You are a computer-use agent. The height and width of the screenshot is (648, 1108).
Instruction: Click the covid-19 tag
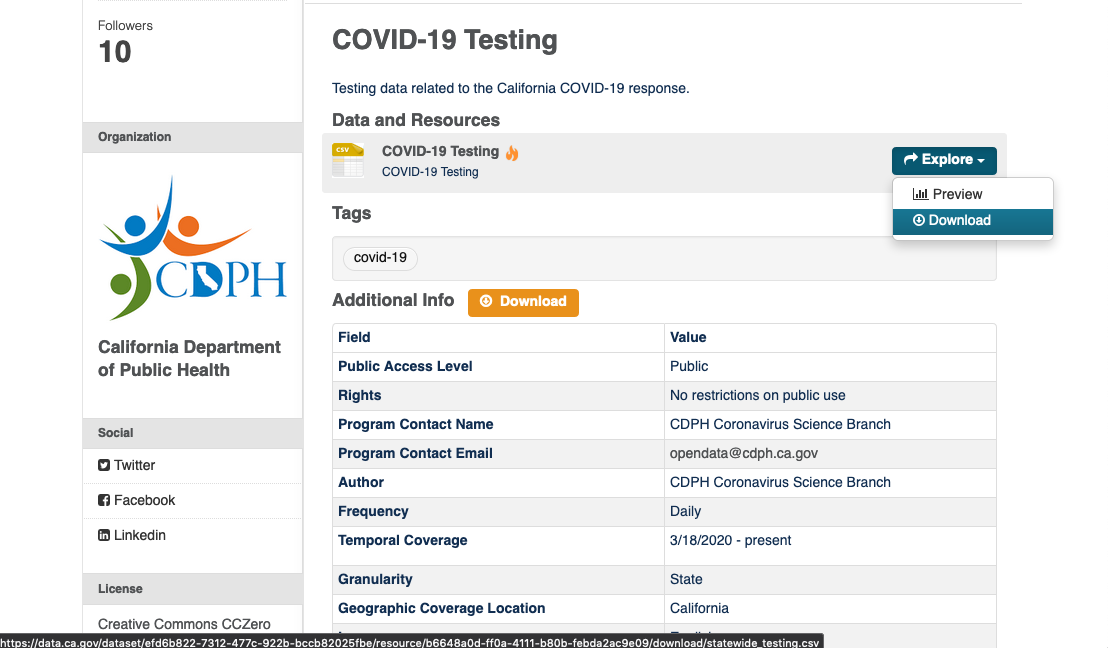(380, 257)
